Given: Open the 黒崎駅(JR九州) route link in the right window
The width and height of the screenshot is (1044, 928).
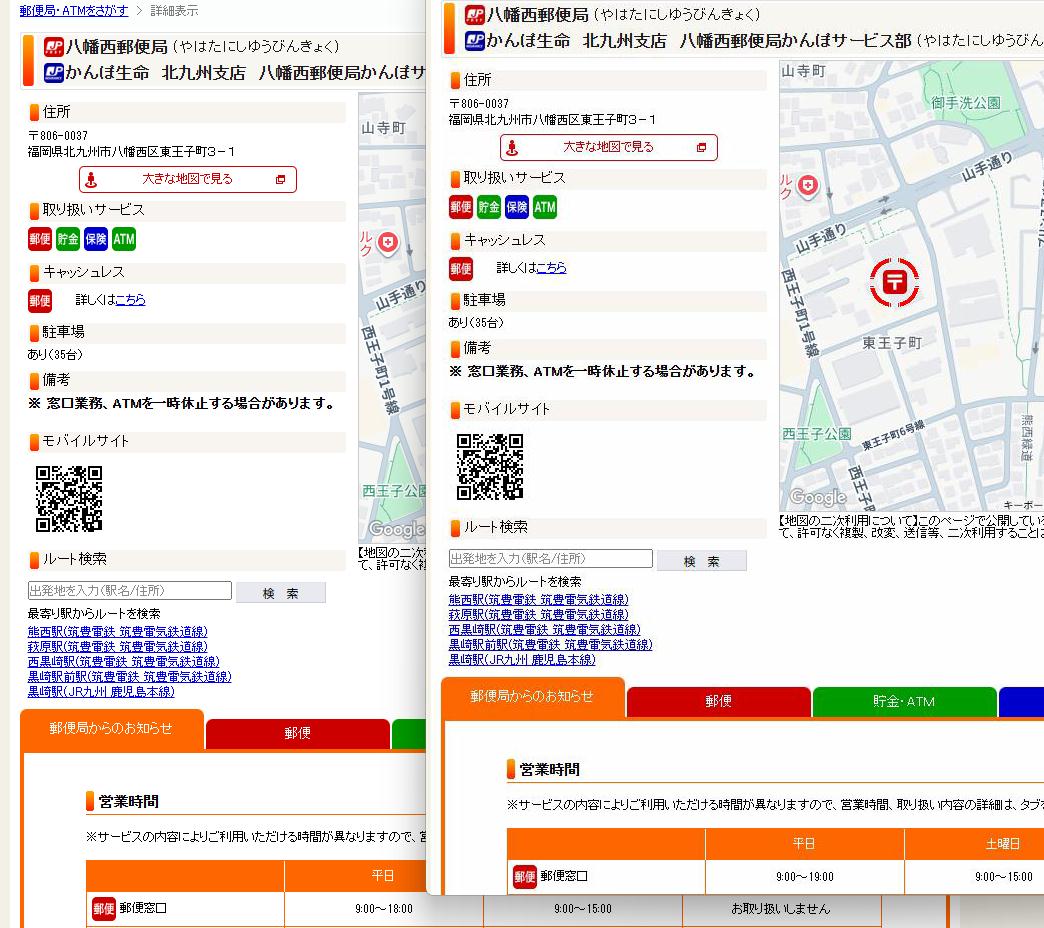Looking at the screenshot, I should tap(521, 660).
